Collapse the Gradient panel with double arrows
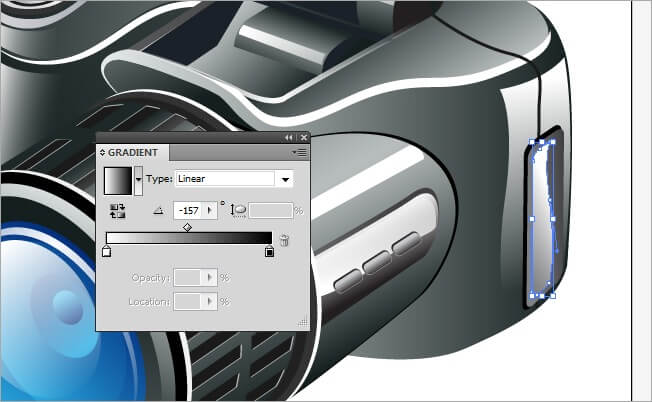The width and height of the screenshot is (652, 402). [289, 137]
